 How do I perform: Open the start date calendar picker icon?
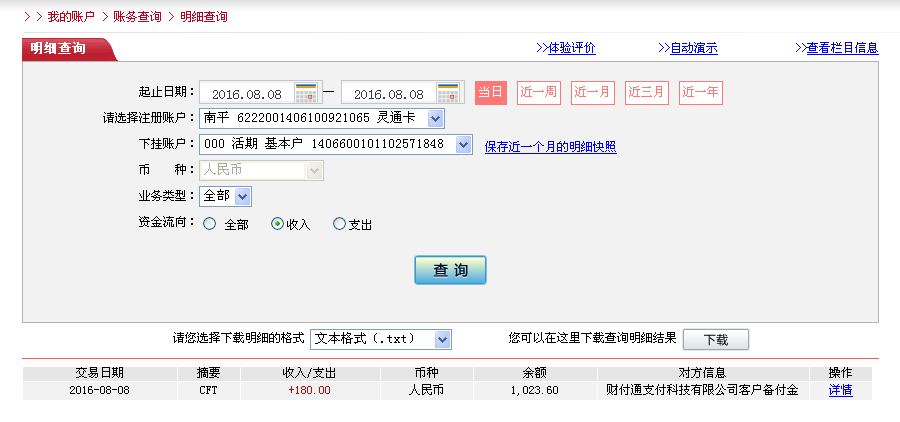[x=306, y=92]
